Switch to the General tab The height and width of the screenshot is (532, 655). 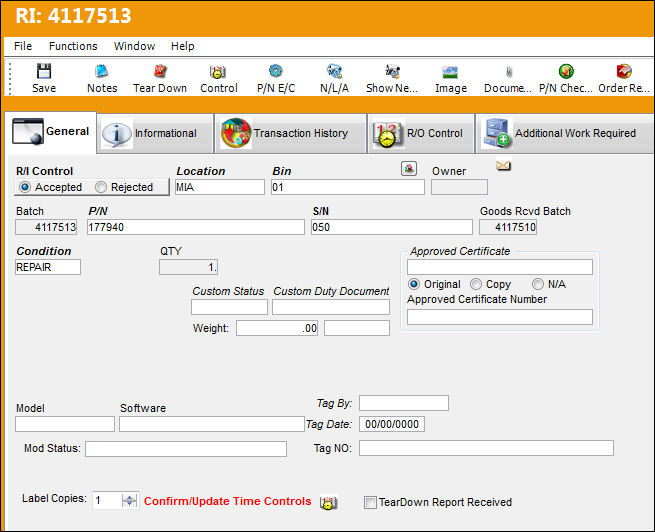point(51,132)
